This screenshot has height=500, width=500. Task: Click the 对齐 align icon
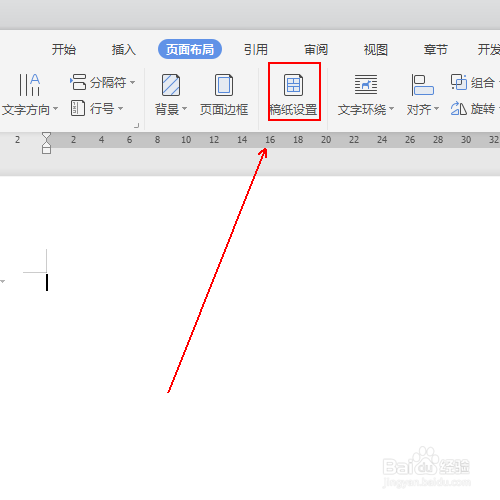click(x=423, y=85)
